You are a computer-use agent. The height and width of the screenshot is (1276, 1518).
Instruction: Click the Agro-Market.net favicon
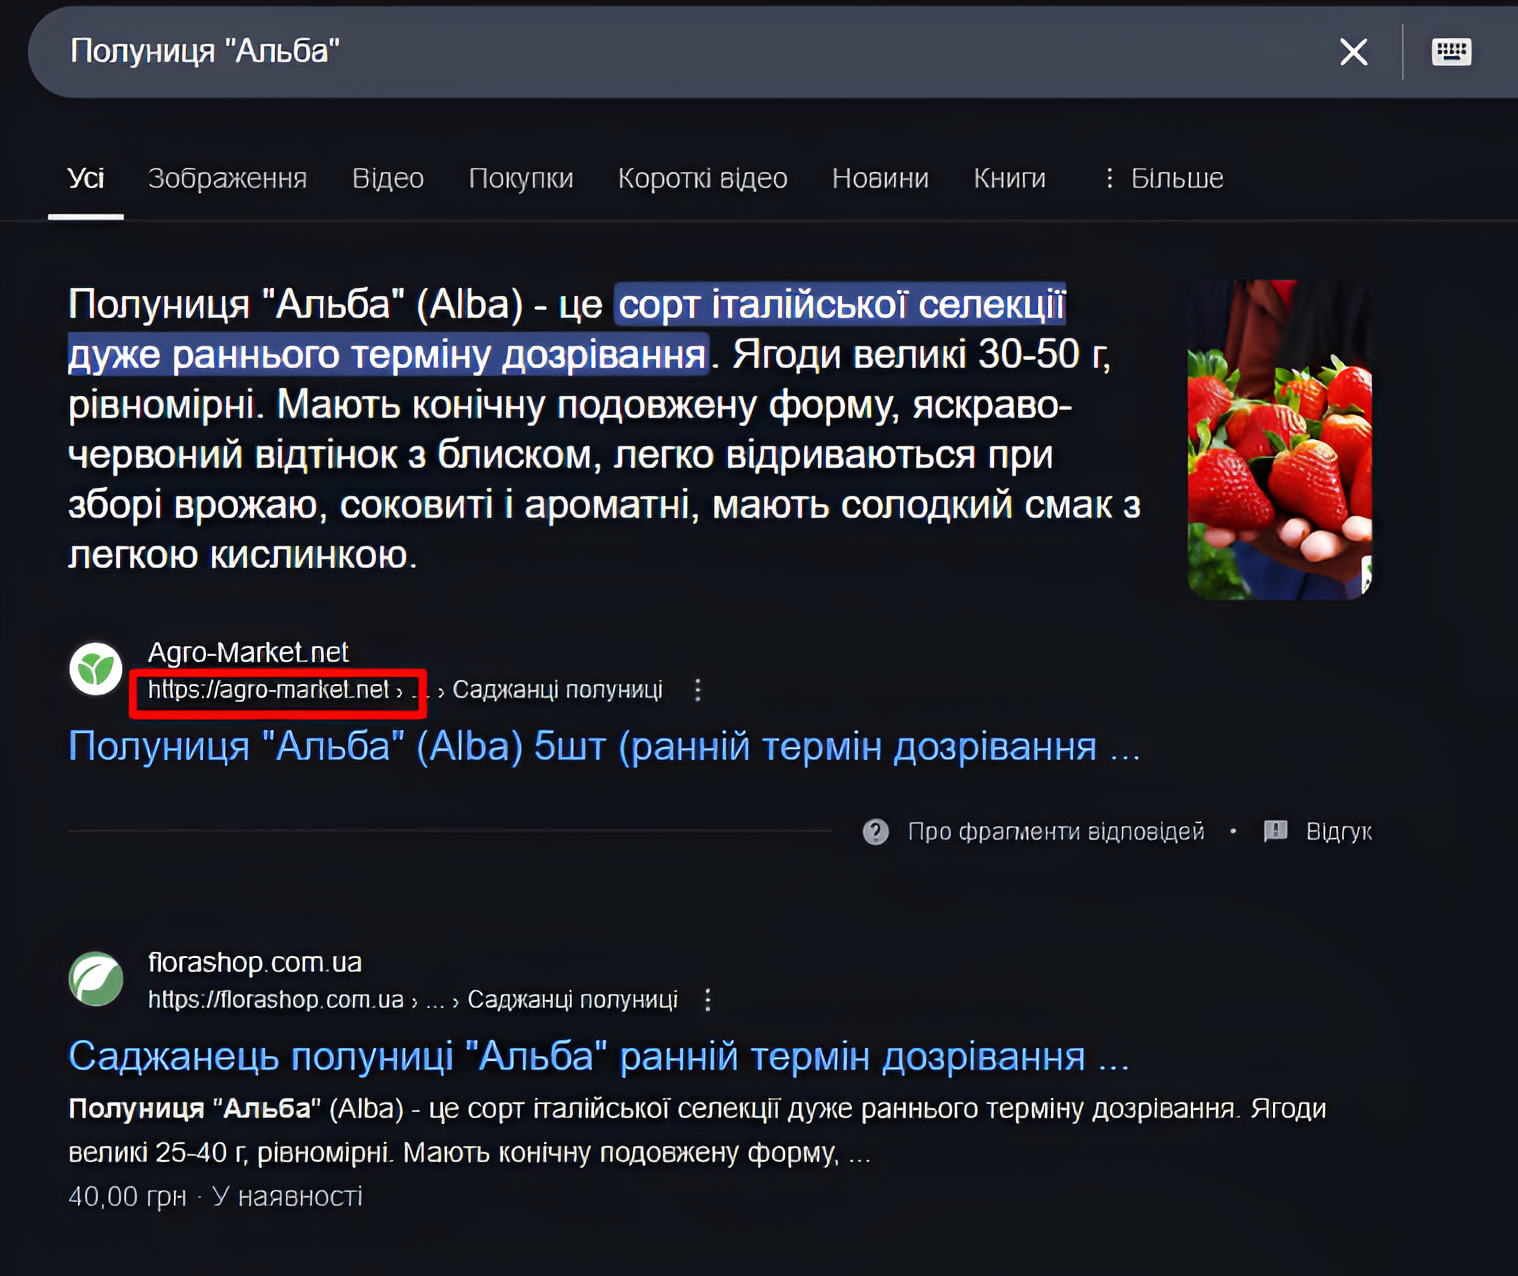coord(96,669)
